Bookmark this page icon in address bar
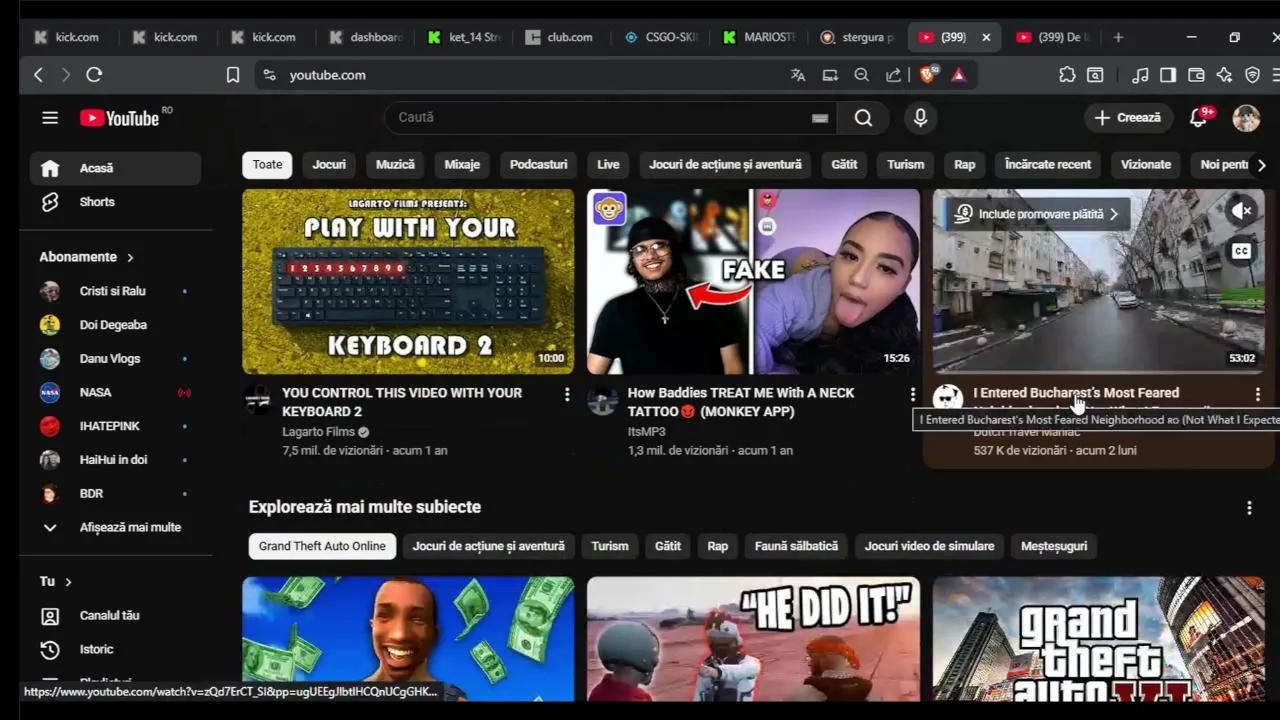The height and width of the screenshot is (720, 1280). tap(233, 75)
